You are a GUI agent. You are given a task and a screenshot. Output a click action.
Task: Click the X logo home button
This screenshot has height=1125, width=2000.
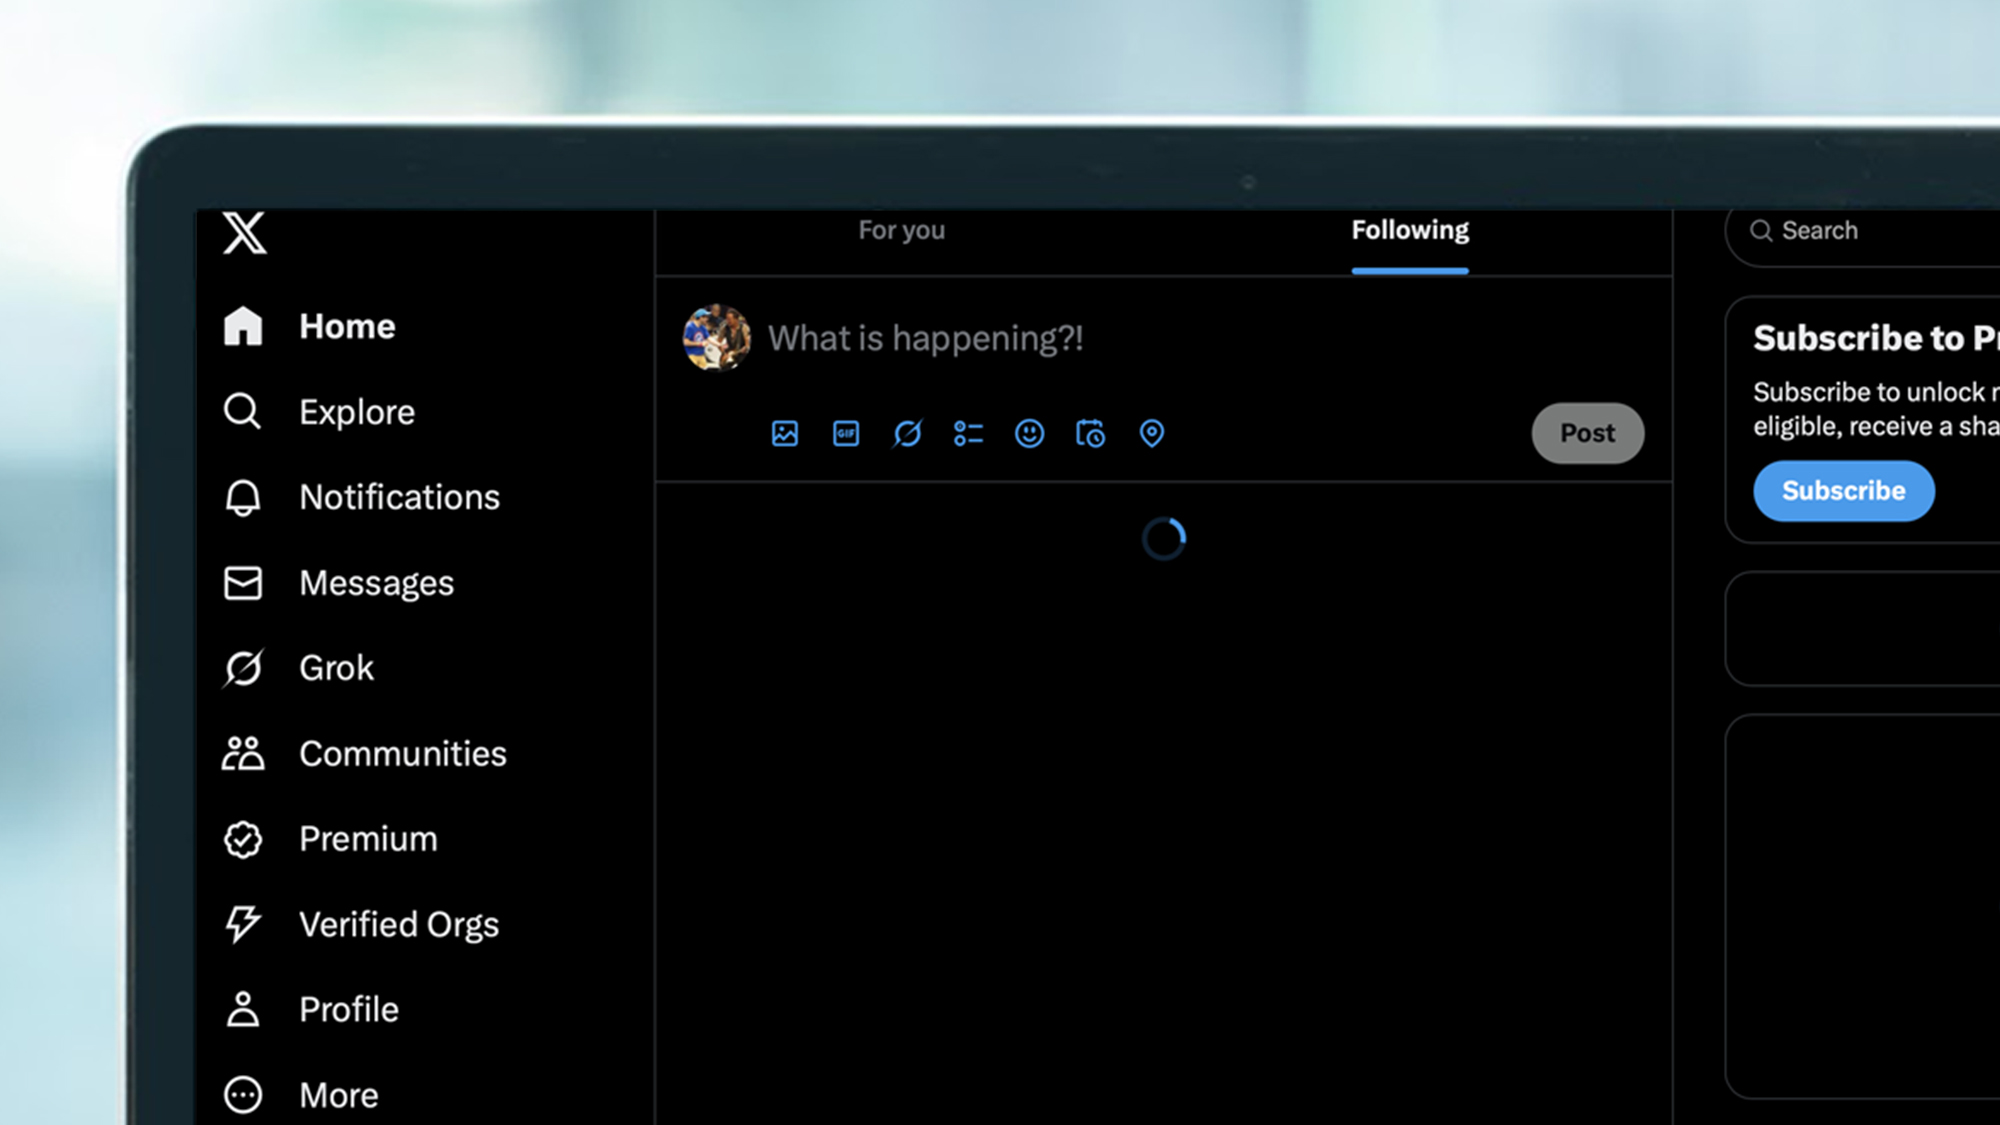[246, 234]
